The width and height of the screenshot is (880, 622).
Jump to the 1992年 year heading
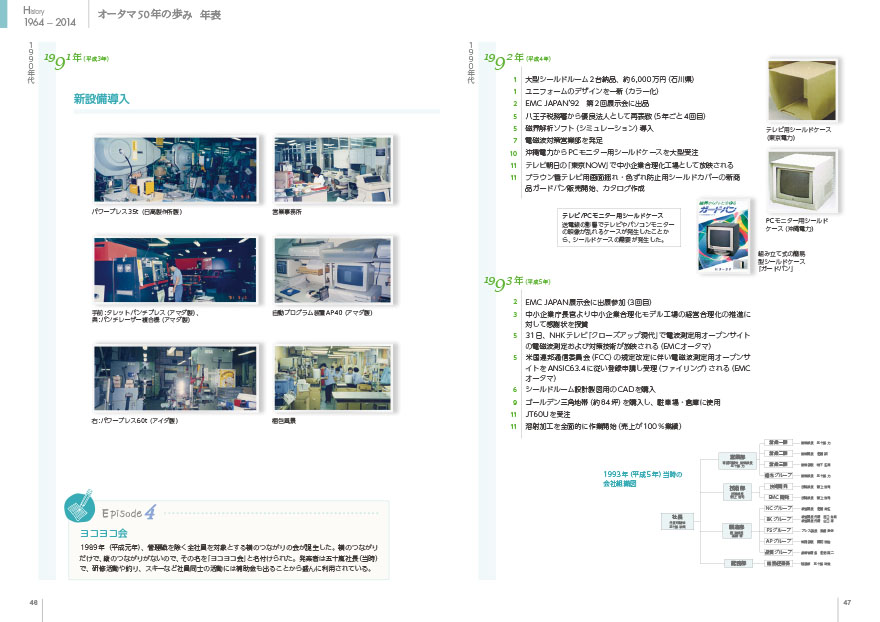click(x=506, y=62)
